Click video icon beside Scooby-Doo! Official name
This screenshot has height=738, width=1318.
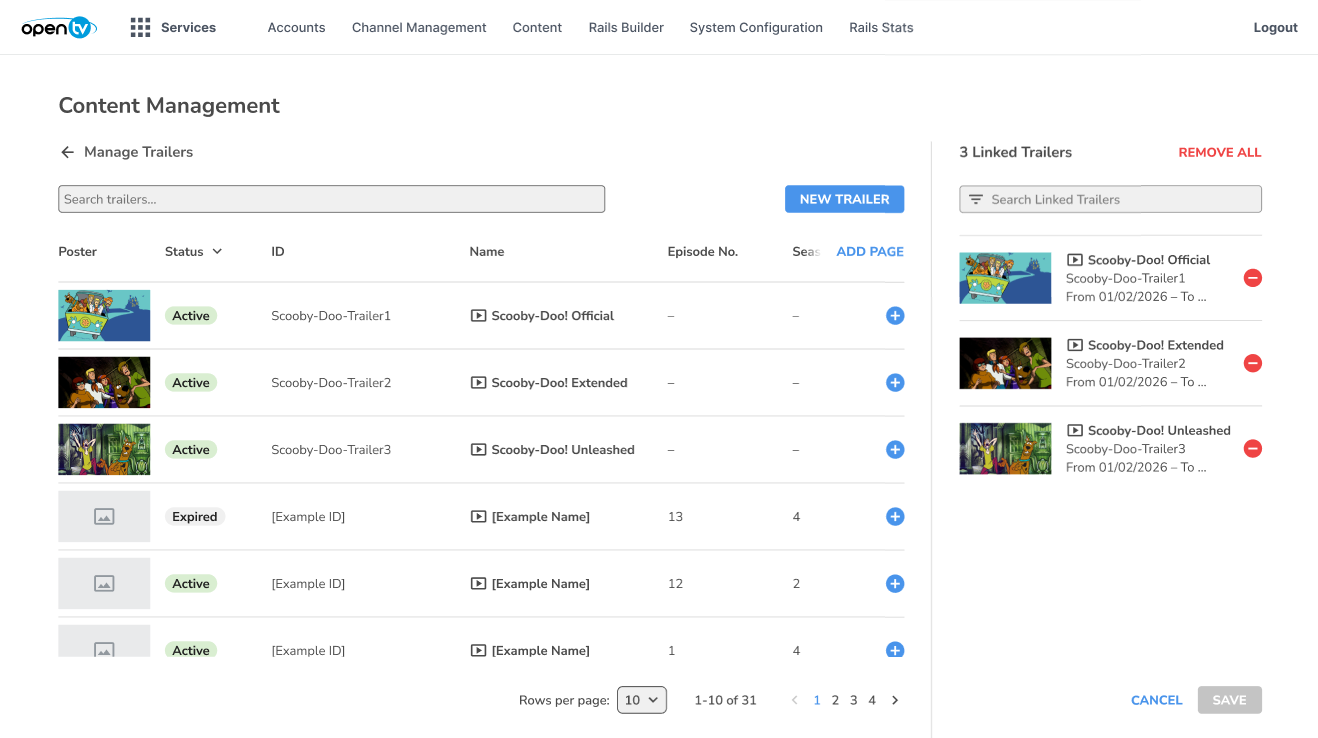click(478, 316)
